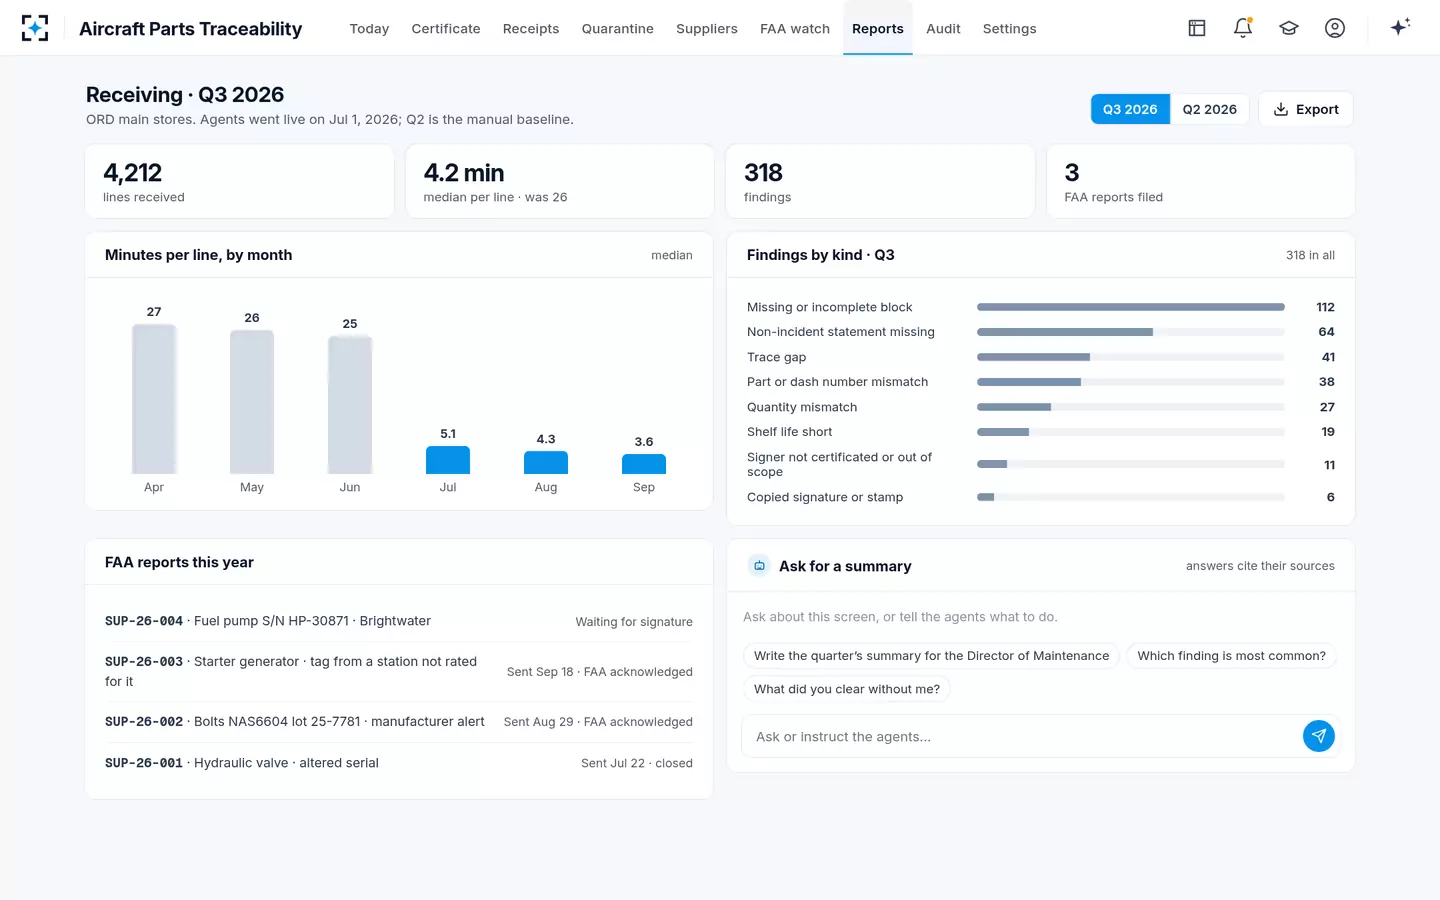Click the April bar in minutes chart
The height and width of the screenshot is (900, 1440).
154,399
